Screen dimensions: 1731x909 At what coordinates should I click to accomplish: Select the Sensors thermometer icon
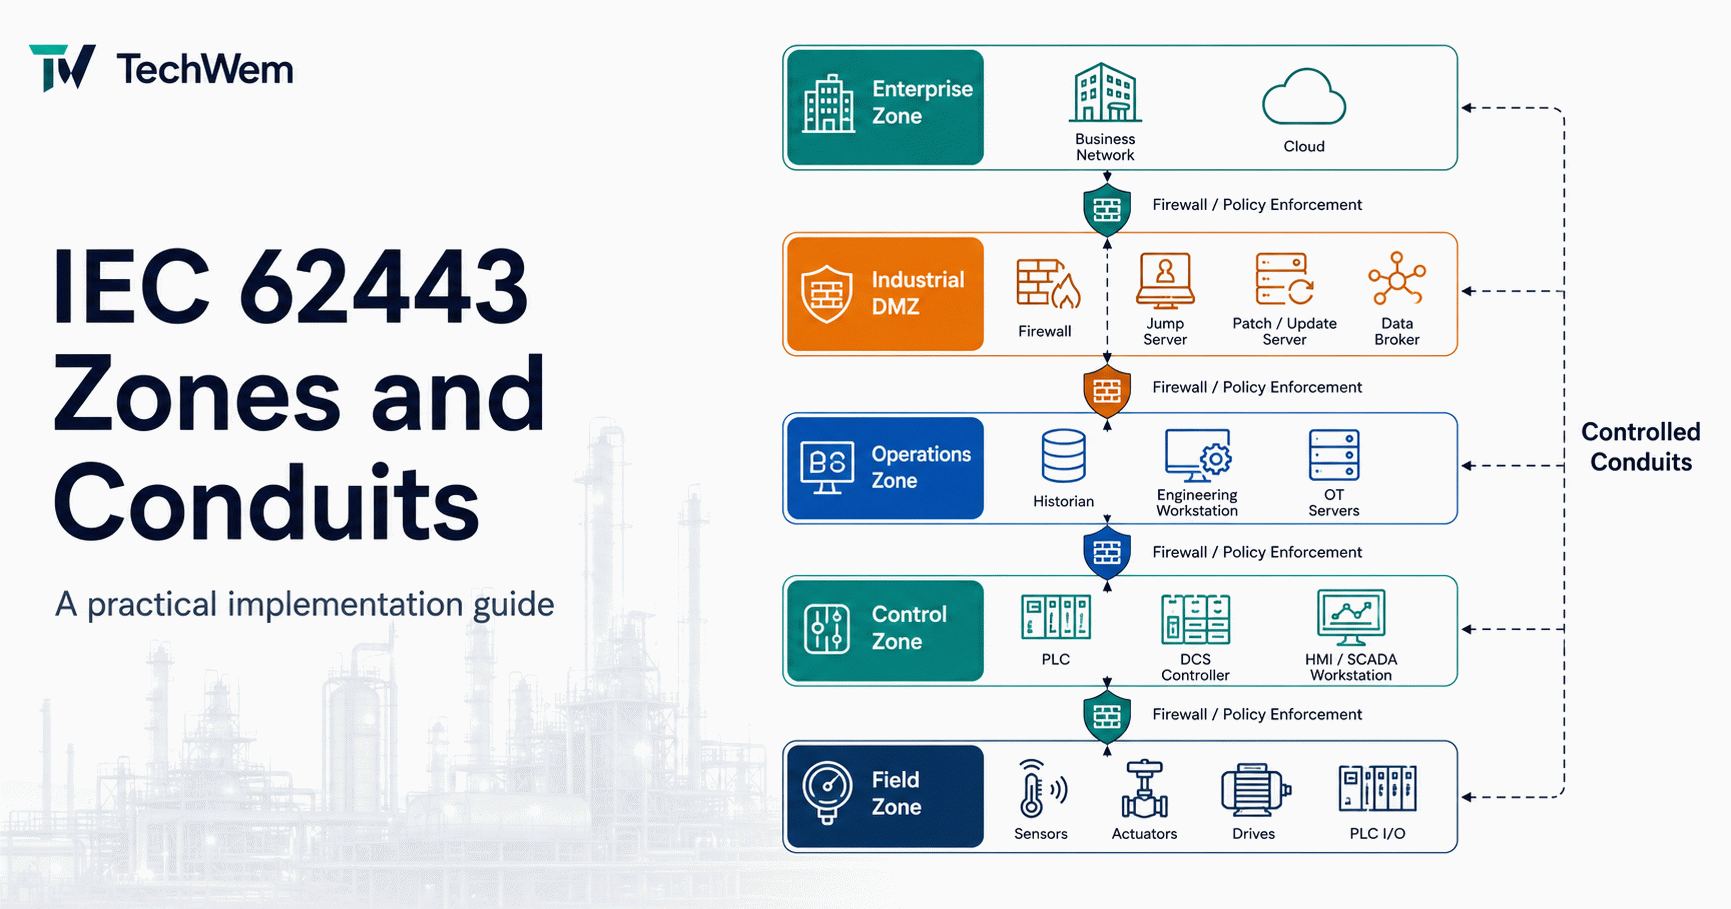pos(1041,789)
